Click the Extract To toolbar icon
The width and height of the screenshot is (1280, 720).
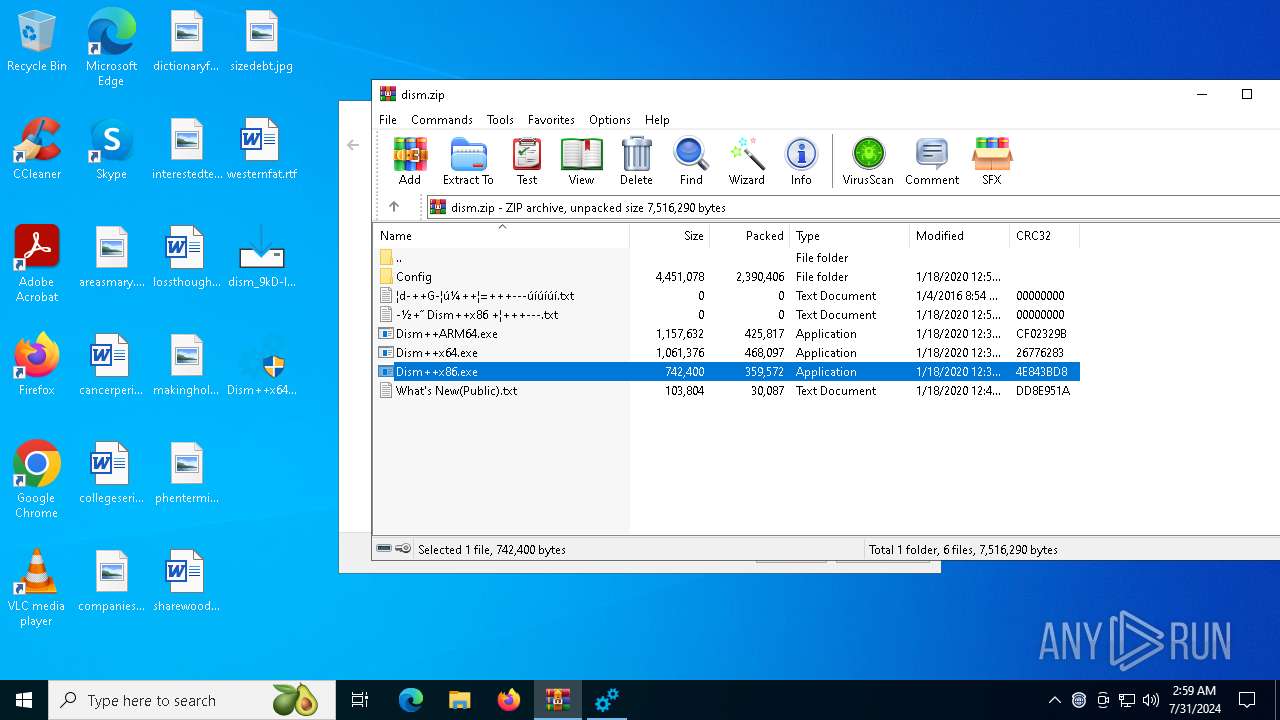point(468,161)
